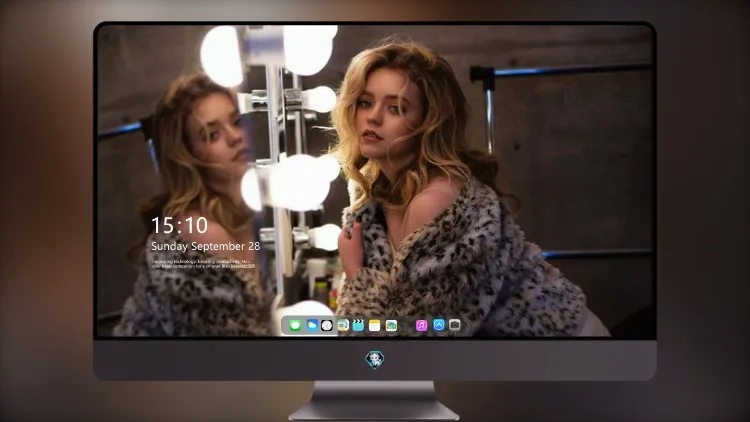Image resolution: width=750 pixels, height=422 pixels.
Task: Open the blue App Store icon
Action: click(x=439, y=325)
